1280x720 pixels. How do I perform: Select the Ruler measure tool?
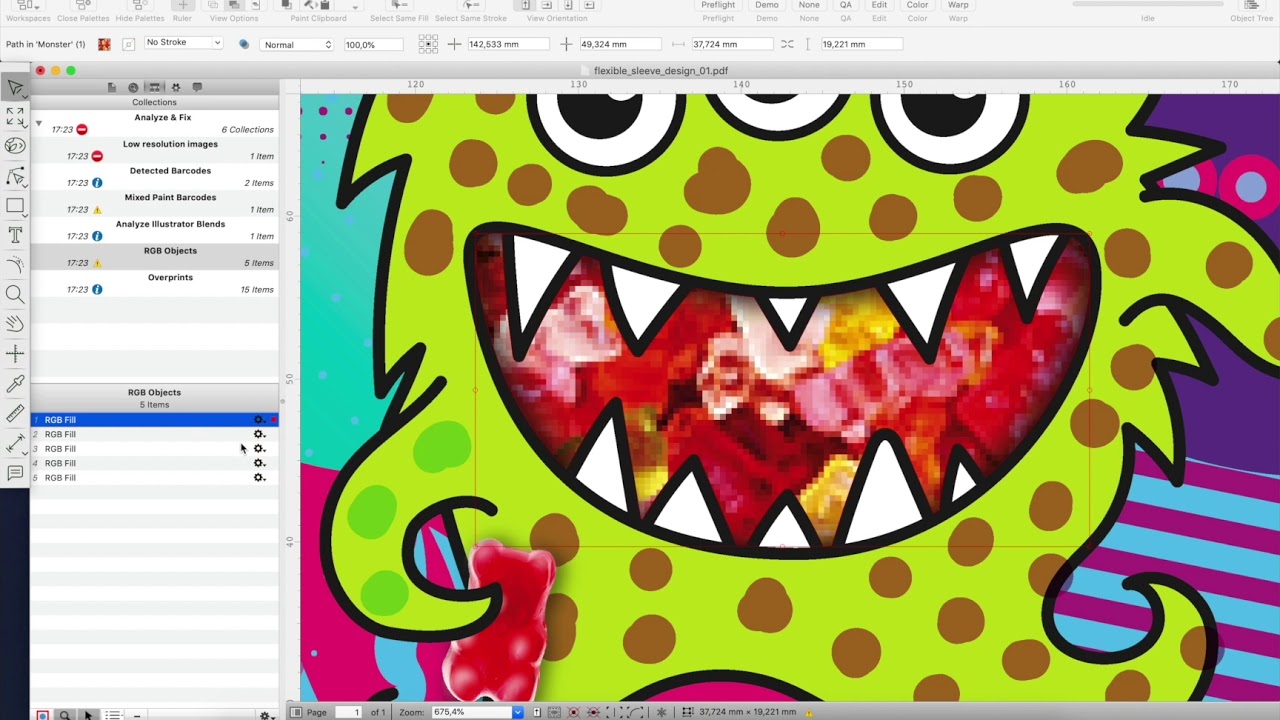tap(15, 413)
